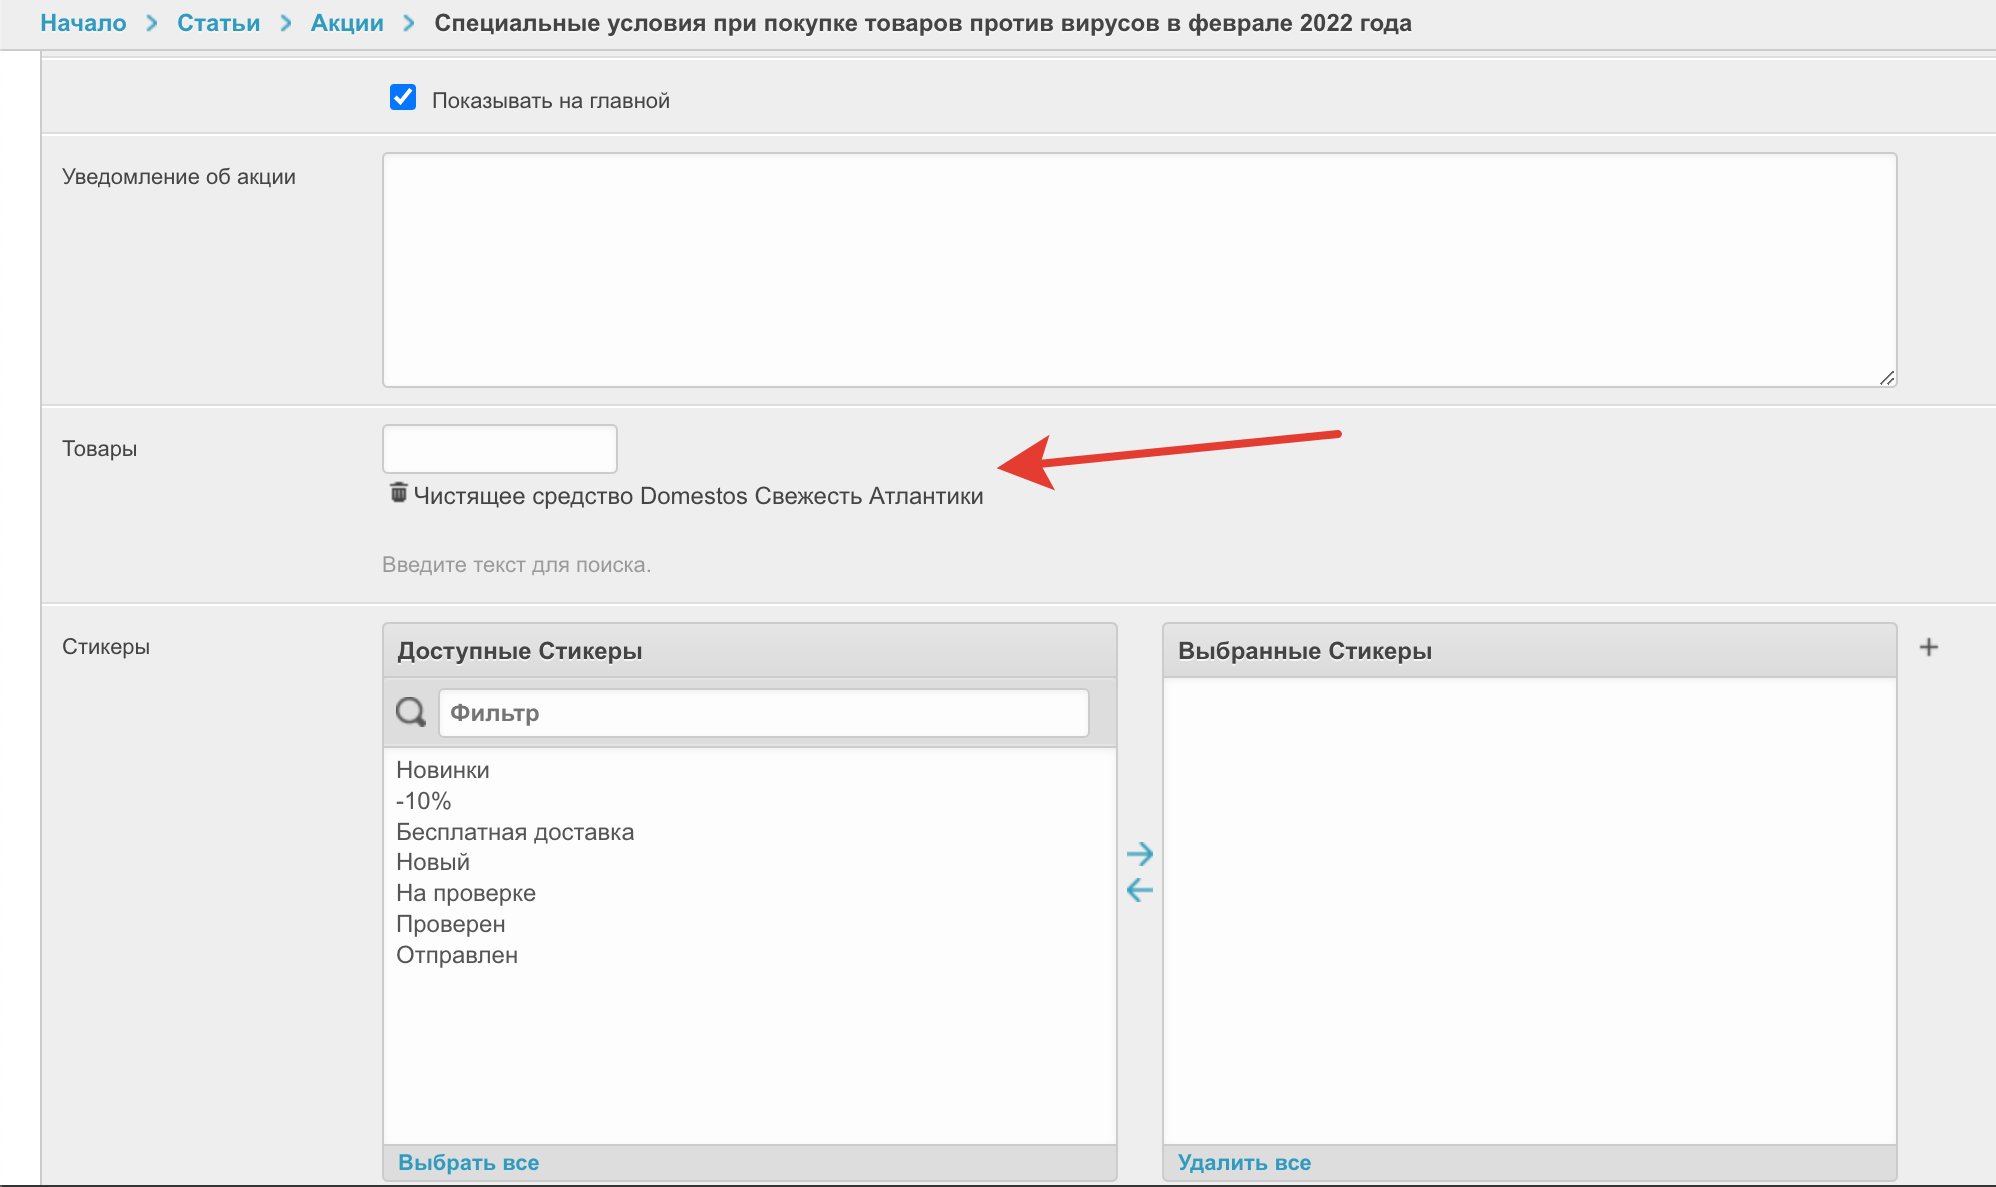
Task: Click Выбрать все link
Action: (468, 1163)
